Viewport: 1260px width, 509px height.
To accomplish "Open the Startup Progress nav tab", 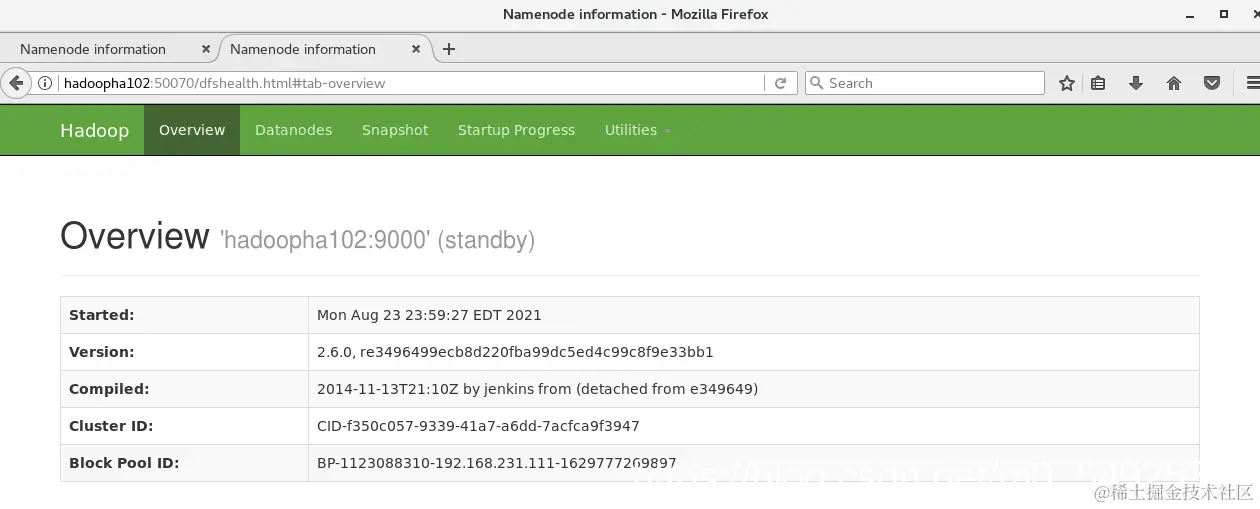I will pyautogui.click(x=516, y=130).
